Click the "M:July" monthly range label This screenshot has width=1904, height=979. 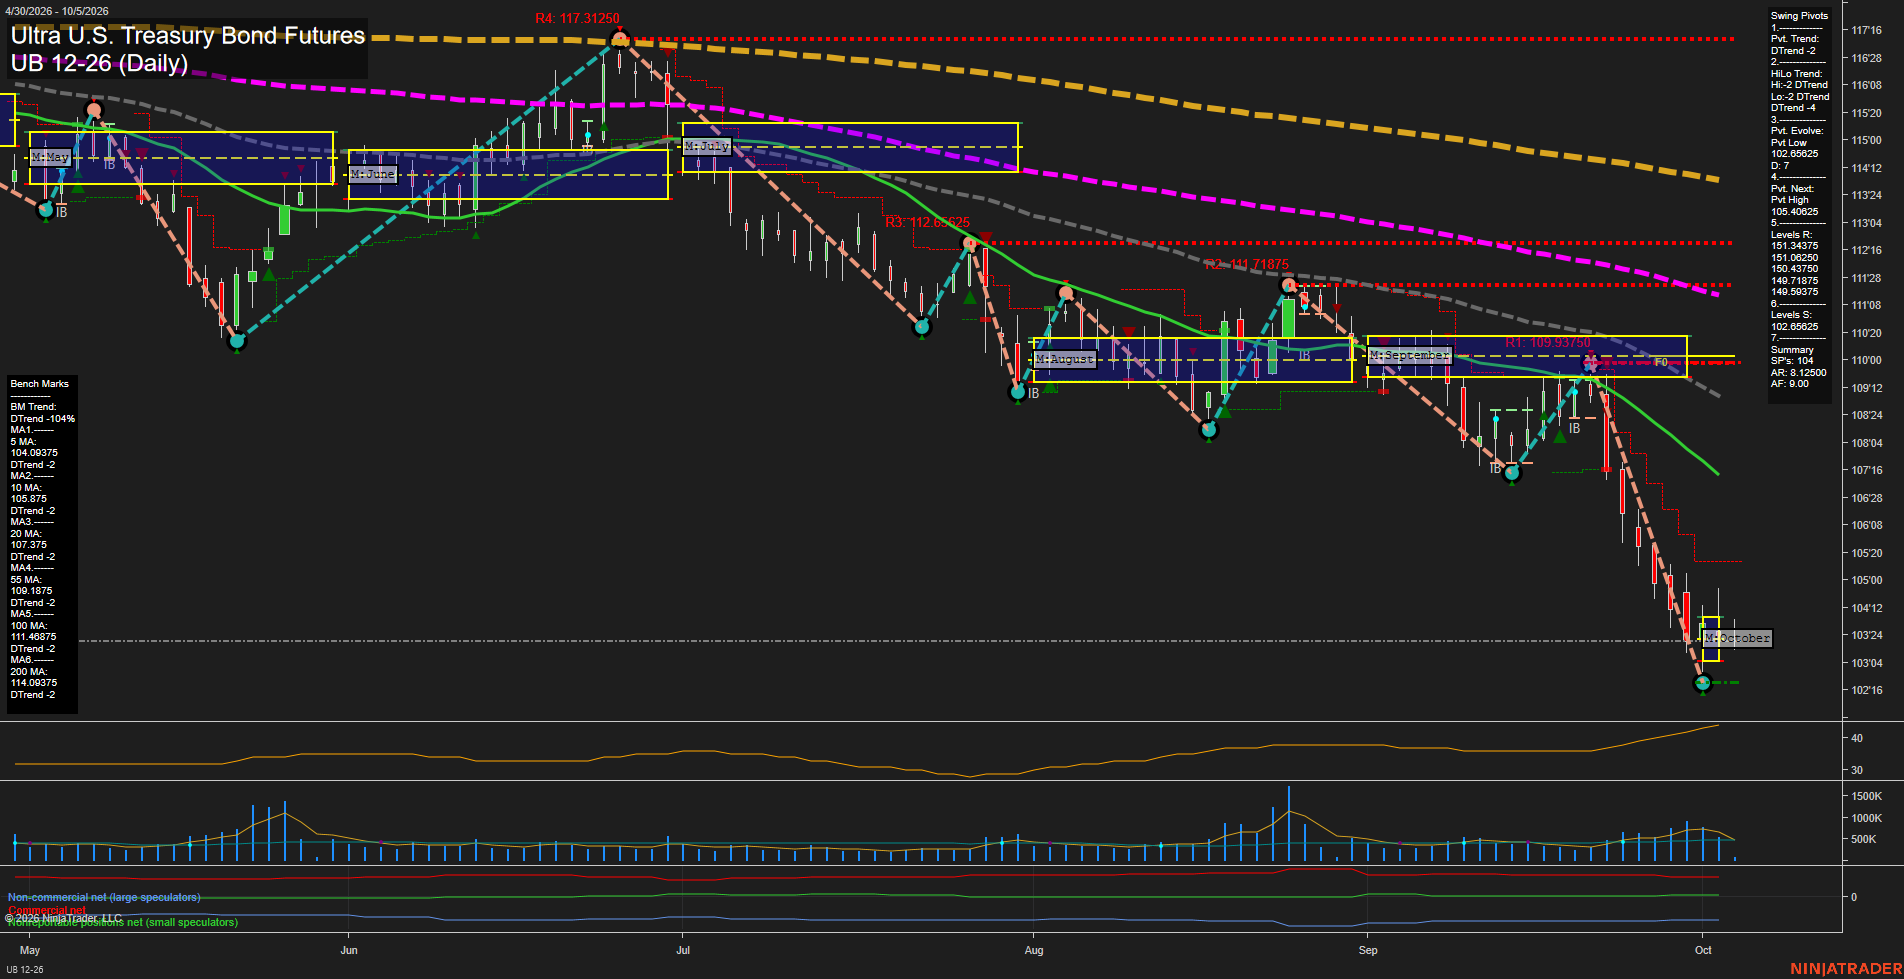(707, 146)
